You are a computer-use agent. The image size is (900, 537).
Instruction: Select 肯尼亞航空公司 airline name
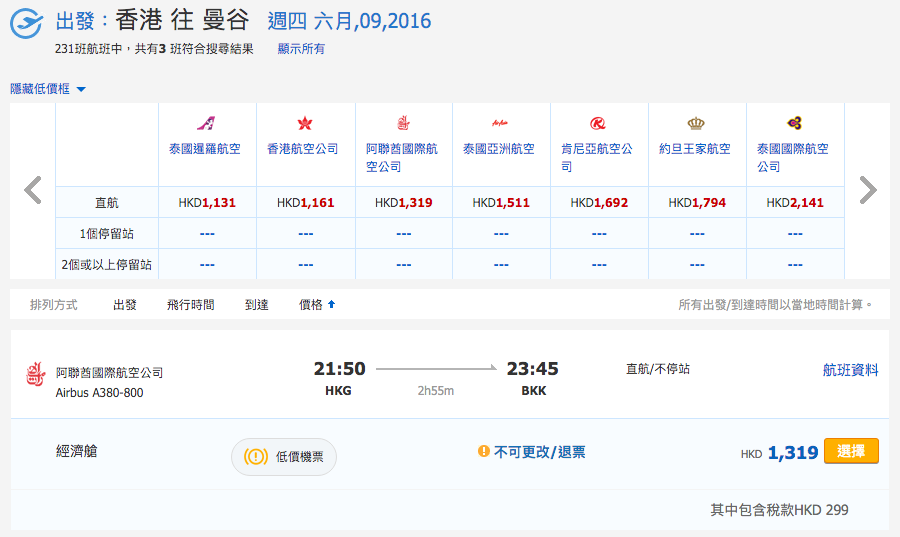pyautogui.click(x=597, y=158)
